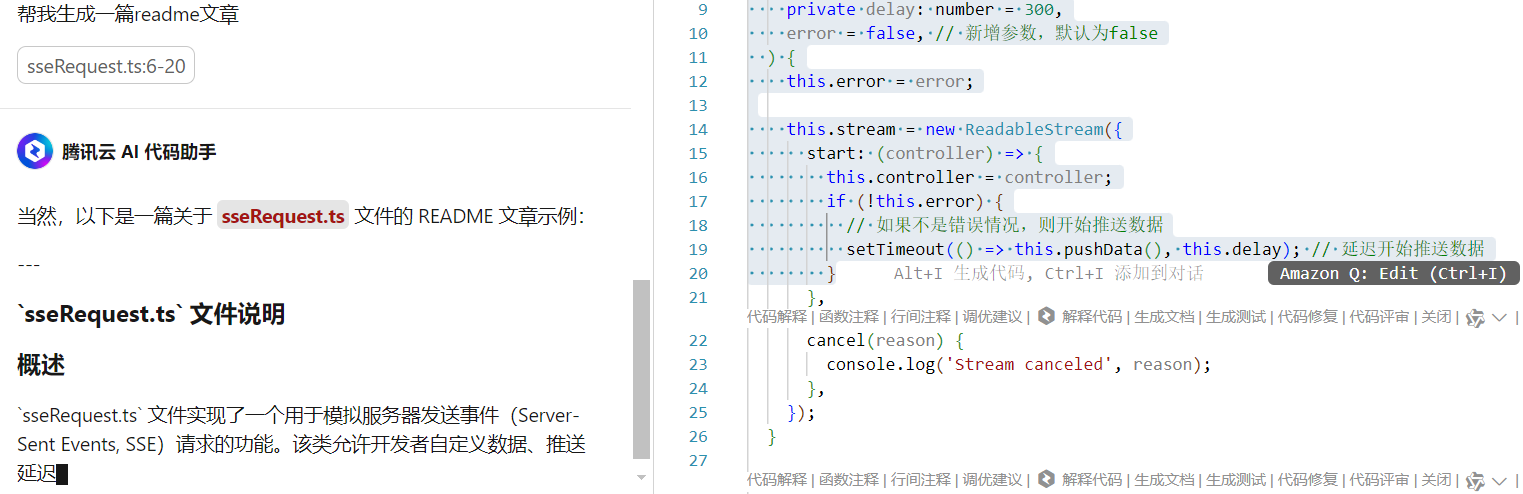Click the 腾讯云 AI 代码助手 name label
Viewport: 1523px width, 494px height.
coord(139,152)
